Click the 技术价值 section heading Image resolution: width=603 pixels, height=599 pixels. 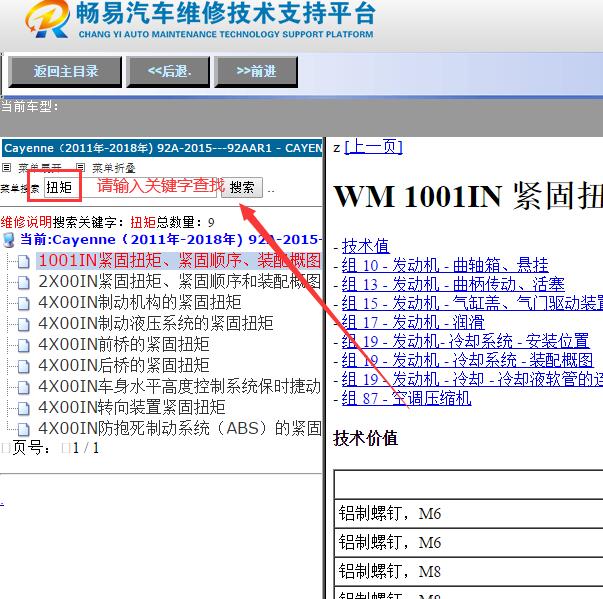pos(365,438)
